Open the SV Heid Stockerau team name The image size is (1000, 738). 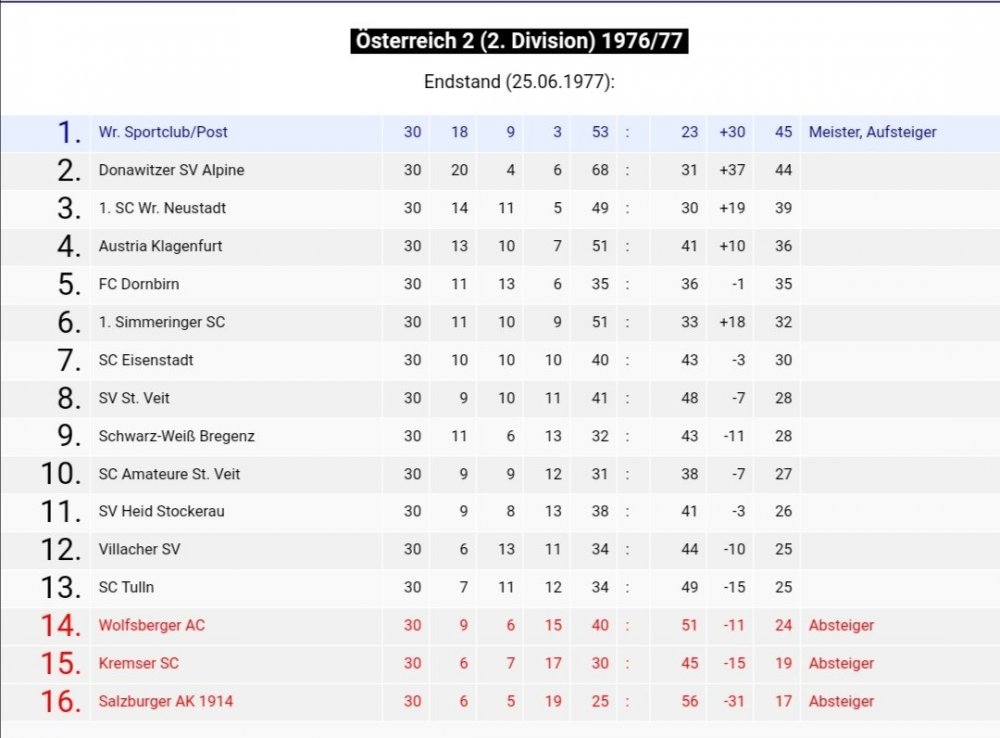click(161, 511)
